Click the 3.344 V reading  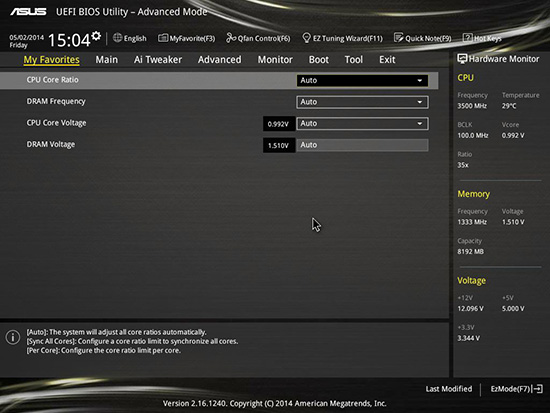pyautogui.click(x=469, y=338)
